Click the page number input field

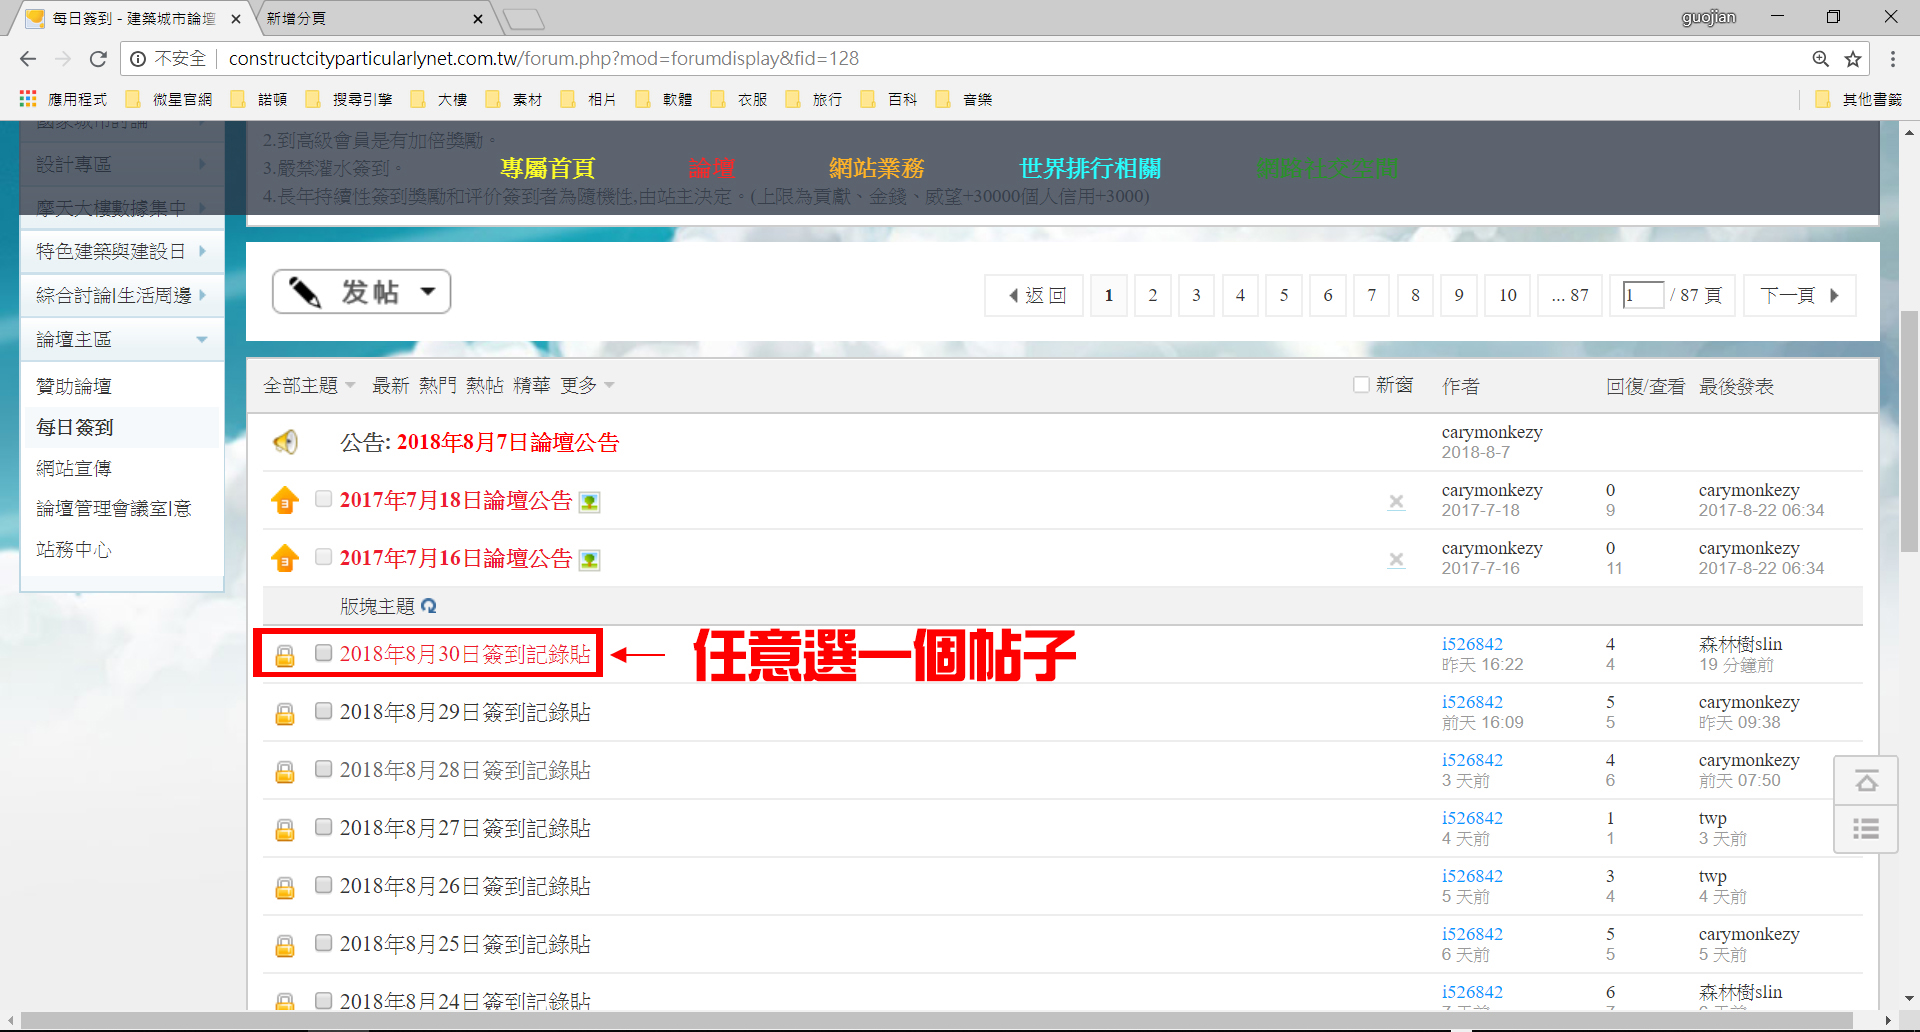pos(1642,295)
